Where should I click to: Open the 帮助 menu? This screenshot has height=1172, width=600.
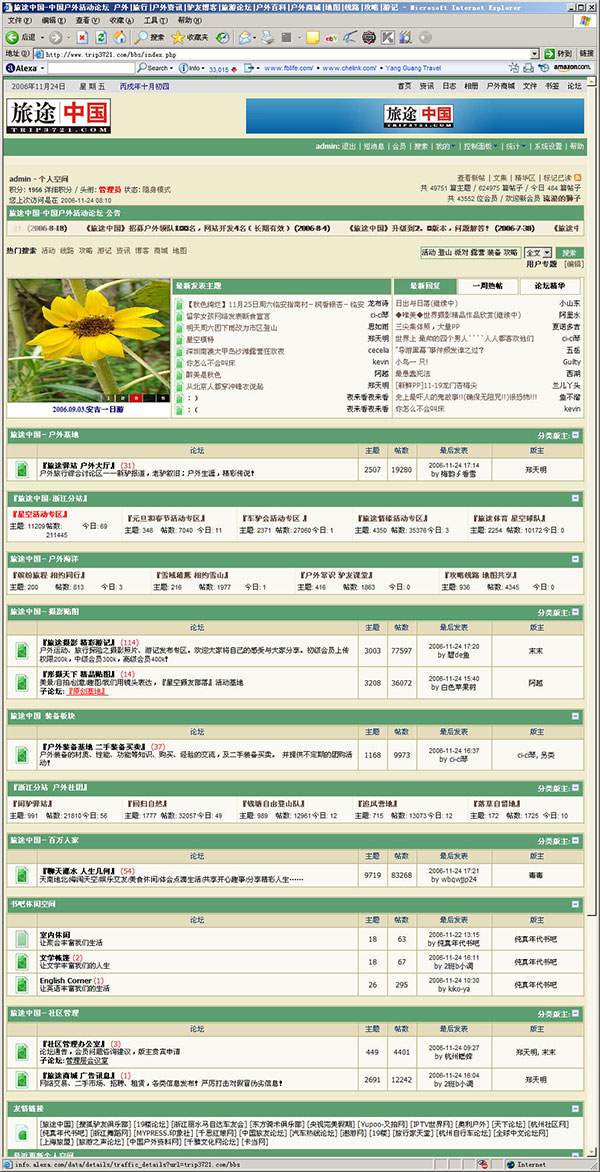188,20
